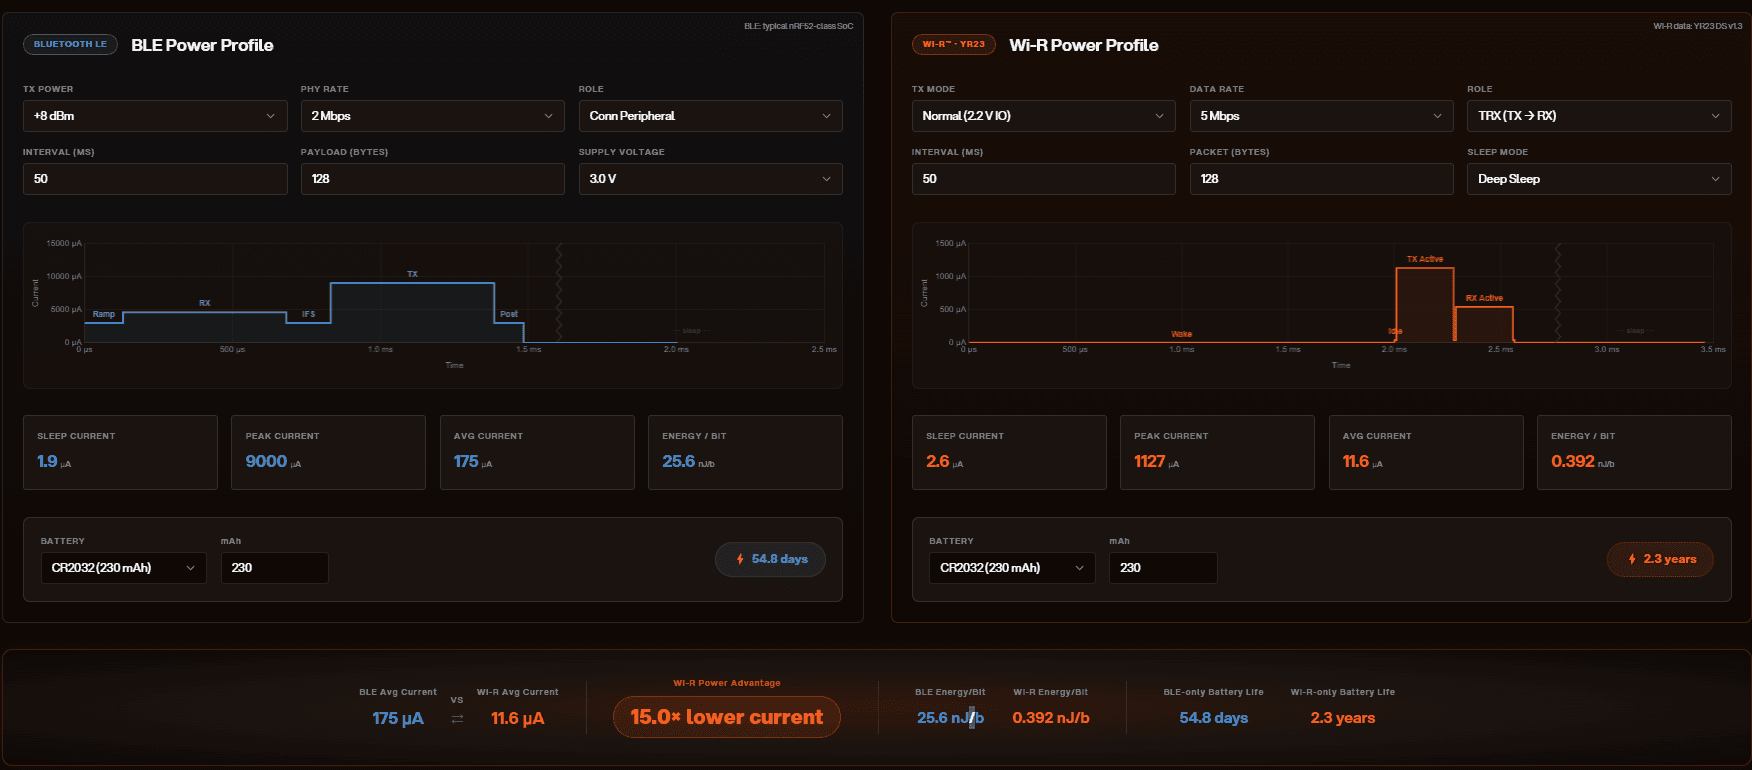Expand the Deep Sleep mode dropdown

1599,179
